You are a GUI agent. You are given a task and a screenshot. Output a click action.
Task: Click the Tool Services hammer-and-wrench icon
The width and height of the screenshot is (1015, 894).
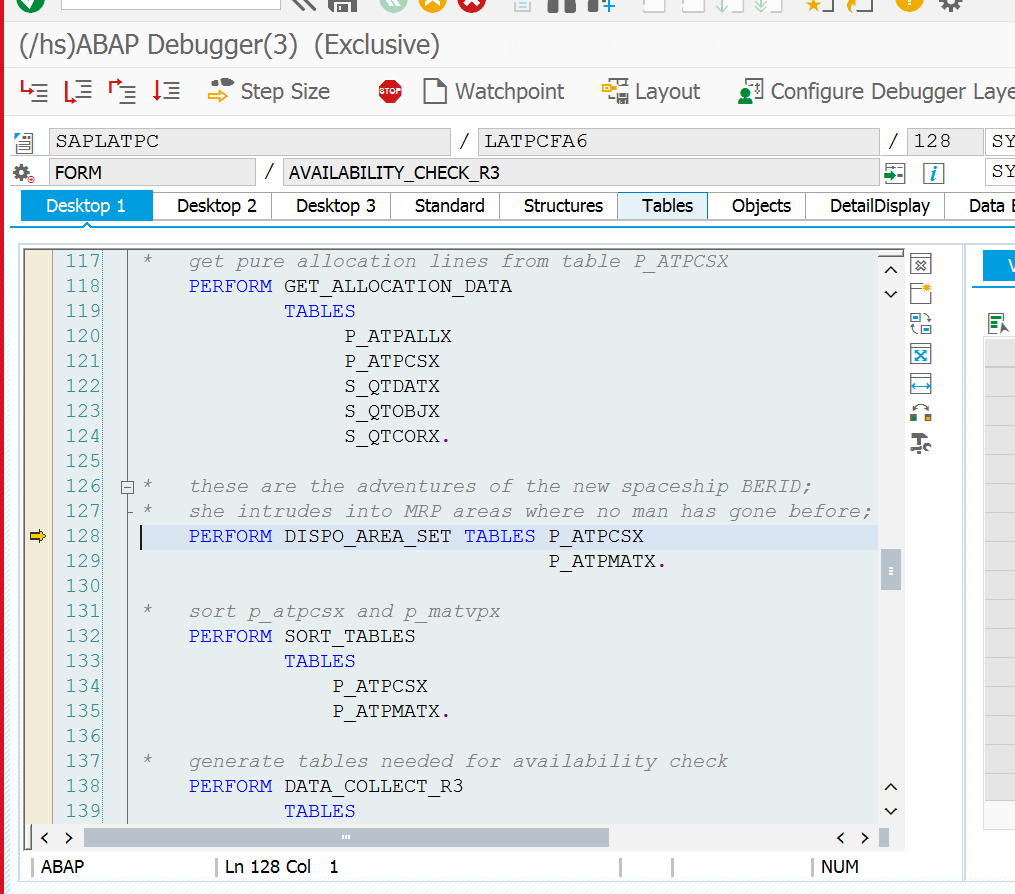pyautogui.click(x=920, y=443)
